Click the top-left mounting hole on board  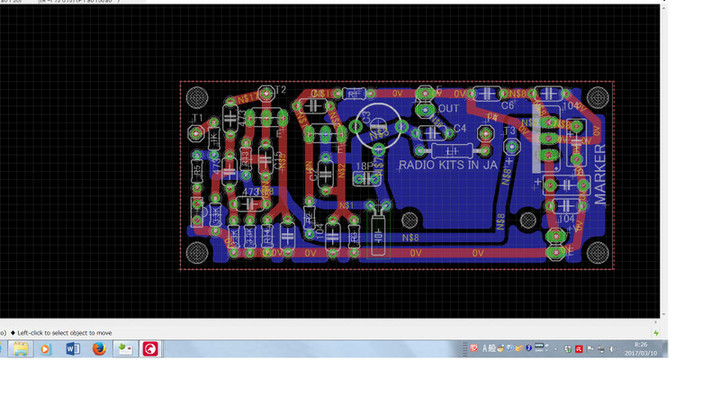[196, 97]
